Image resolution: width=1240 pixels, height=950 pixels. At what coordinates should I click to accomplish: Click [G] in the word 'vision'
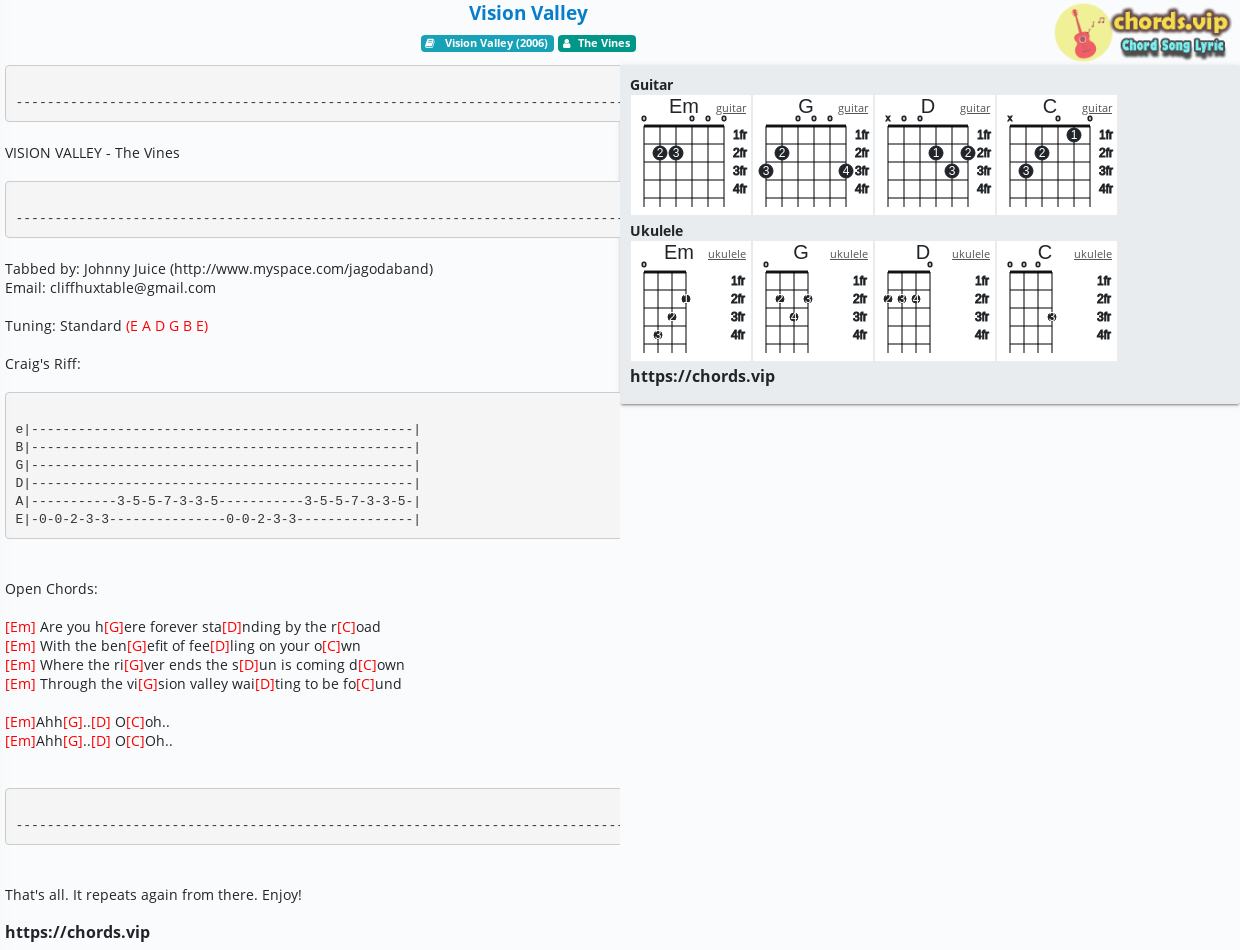click(x=148, y=684)
